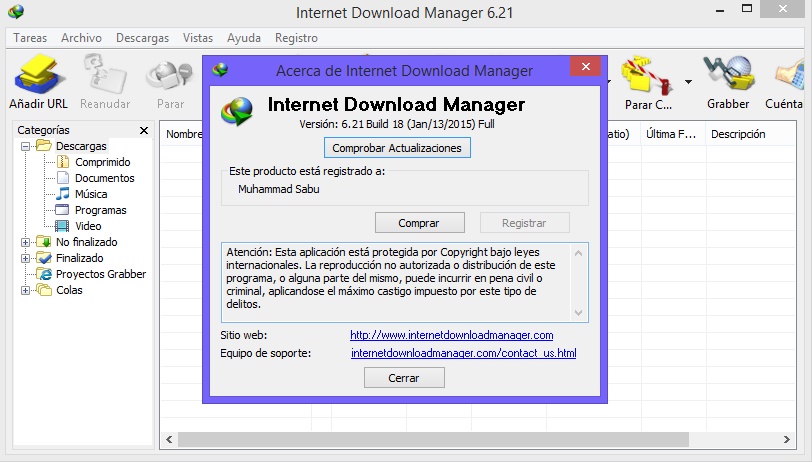812x462 pixels.
Task: Open the internetdownloadmanager.com website link
Action: point(452,335)
